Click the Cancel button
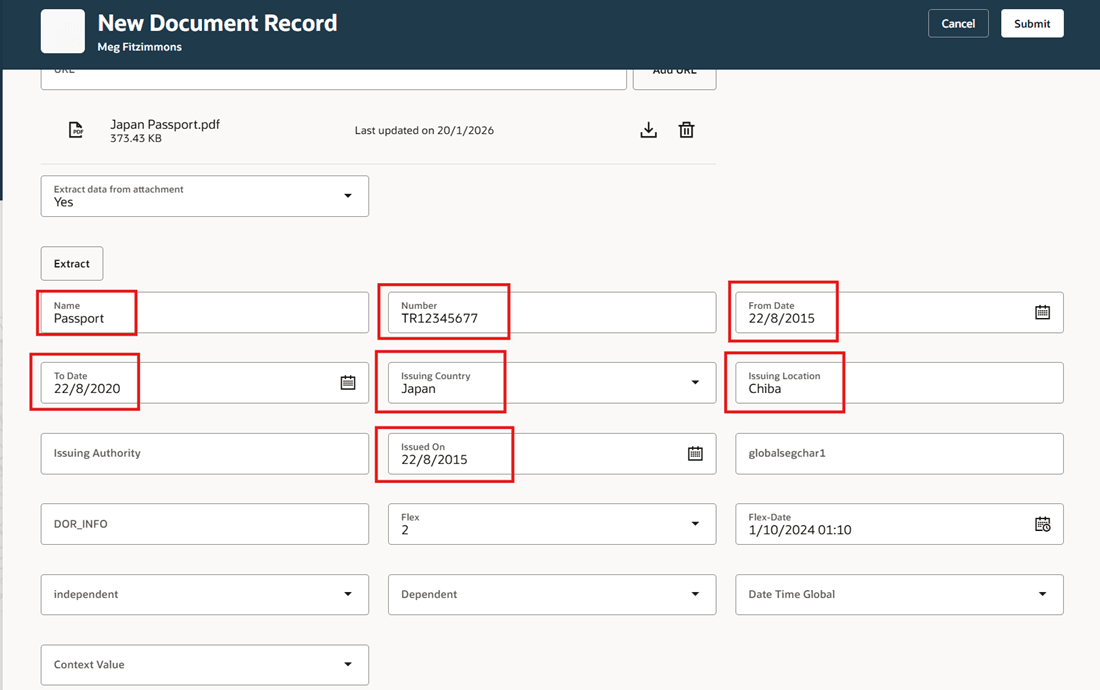Viewport: 1100px width, 690px height. 958,23
